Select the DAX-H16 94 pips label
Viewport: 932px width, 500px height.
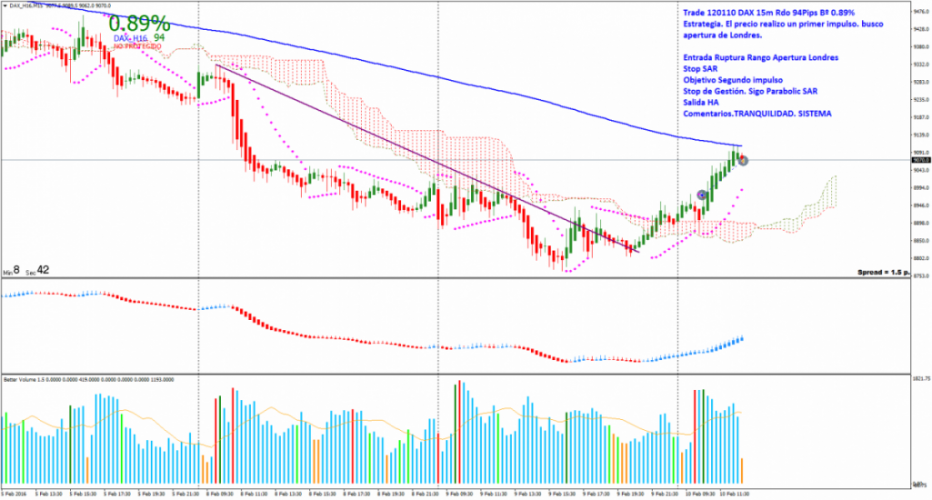tap(138, 38)
